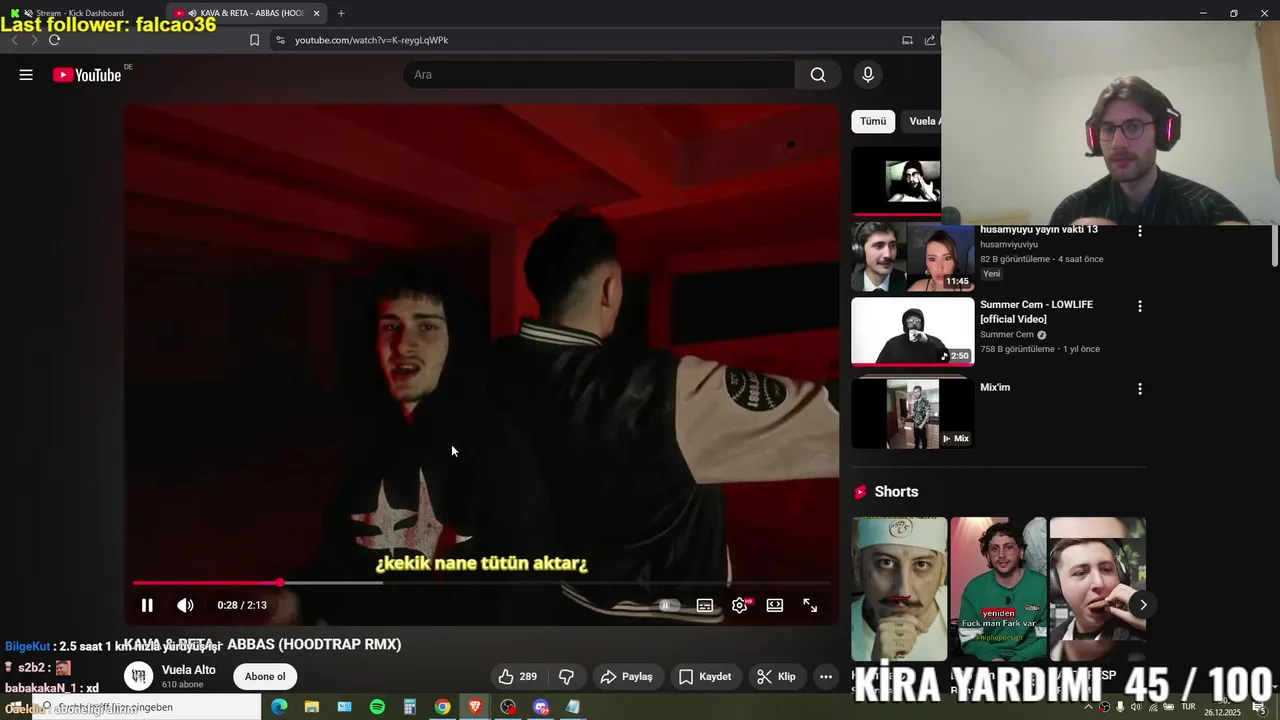Open Calculator from taskbar

(x=409, y=707)
